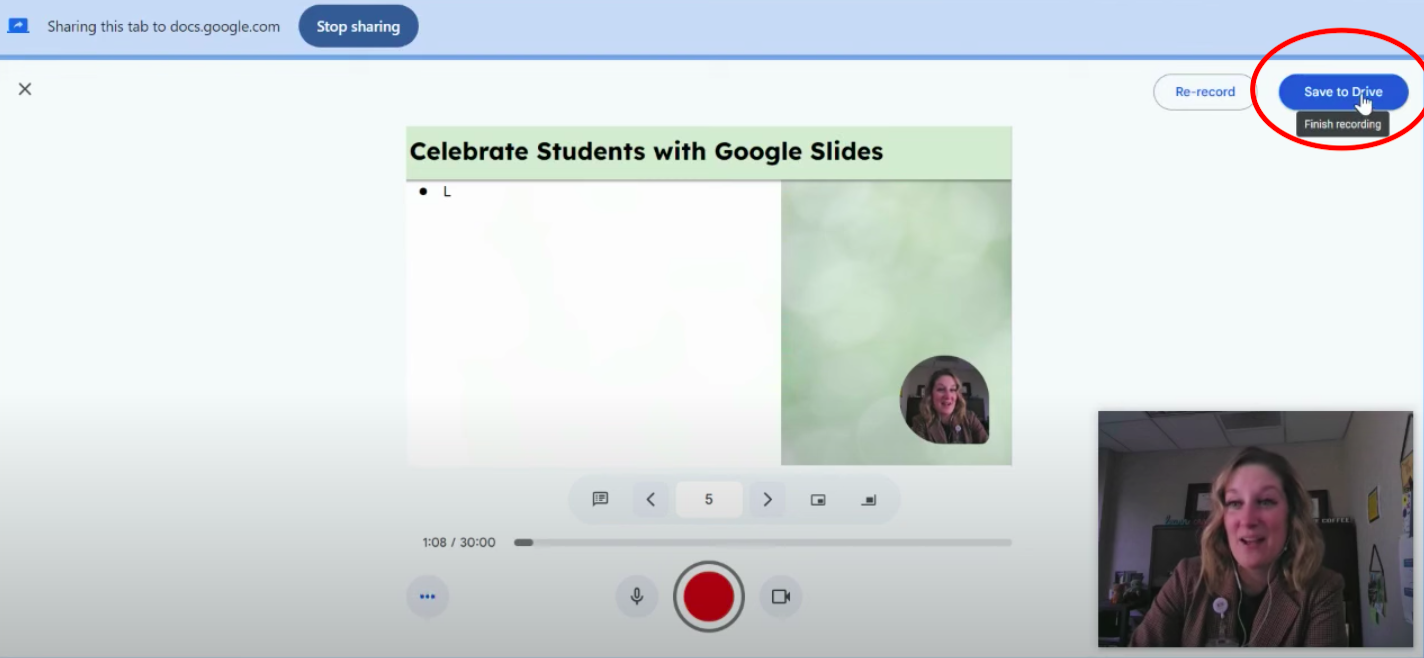Toggle the camera
The height and width of the screenshot is (658, 1424).
click(781, 597)
